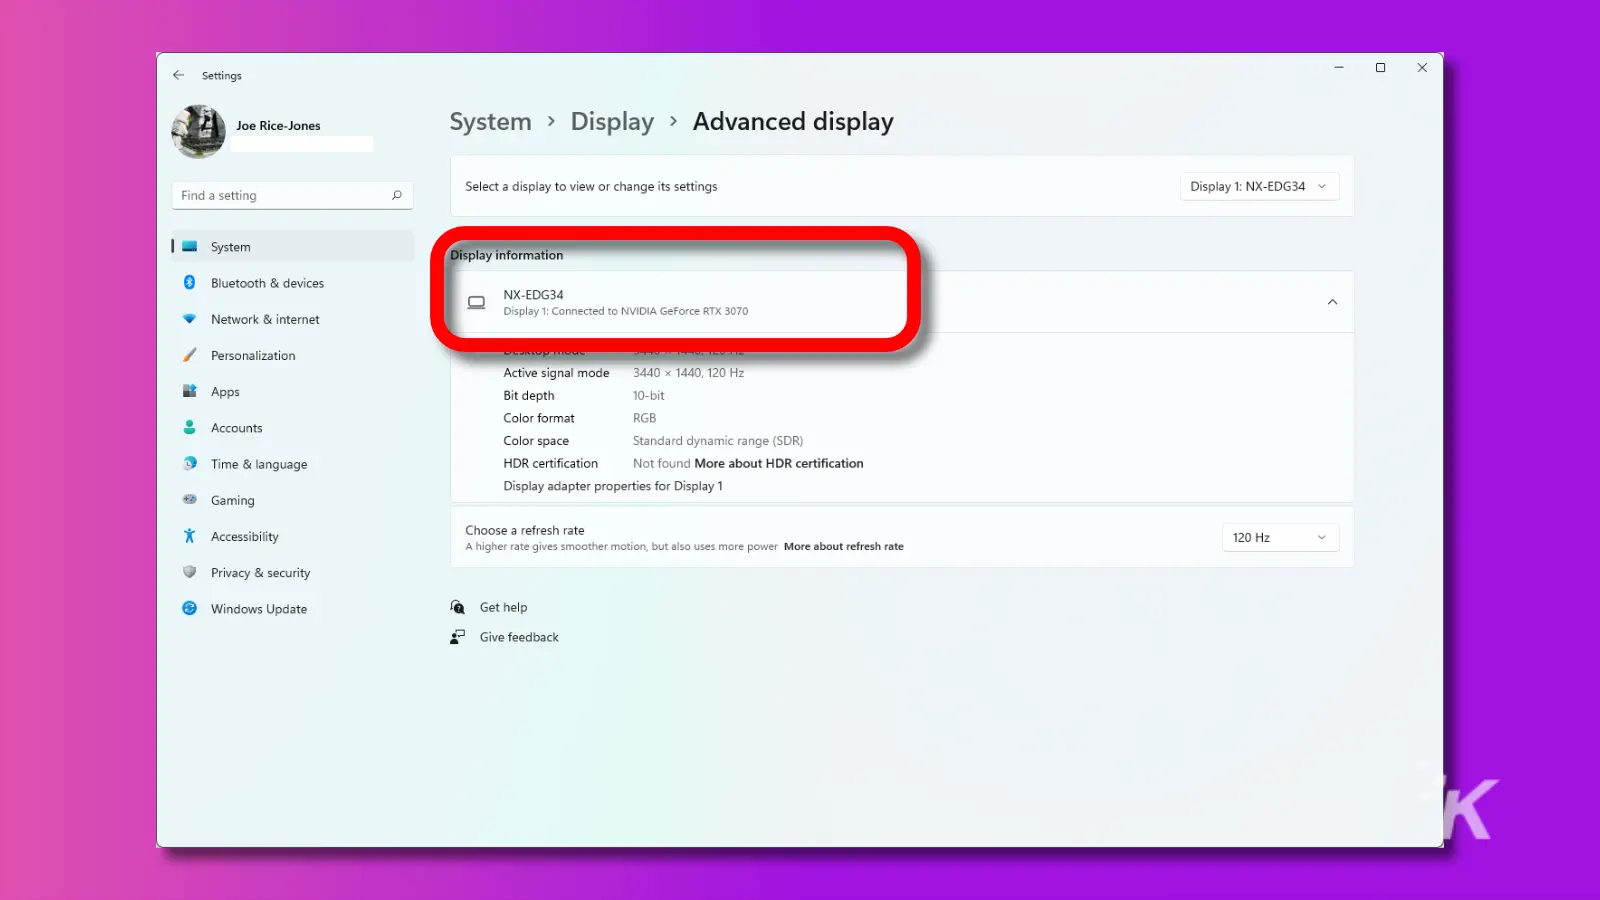Navigate to Display breadcrumb
This screenshot has width=1600, height=900.
click(x=612, y=122)
